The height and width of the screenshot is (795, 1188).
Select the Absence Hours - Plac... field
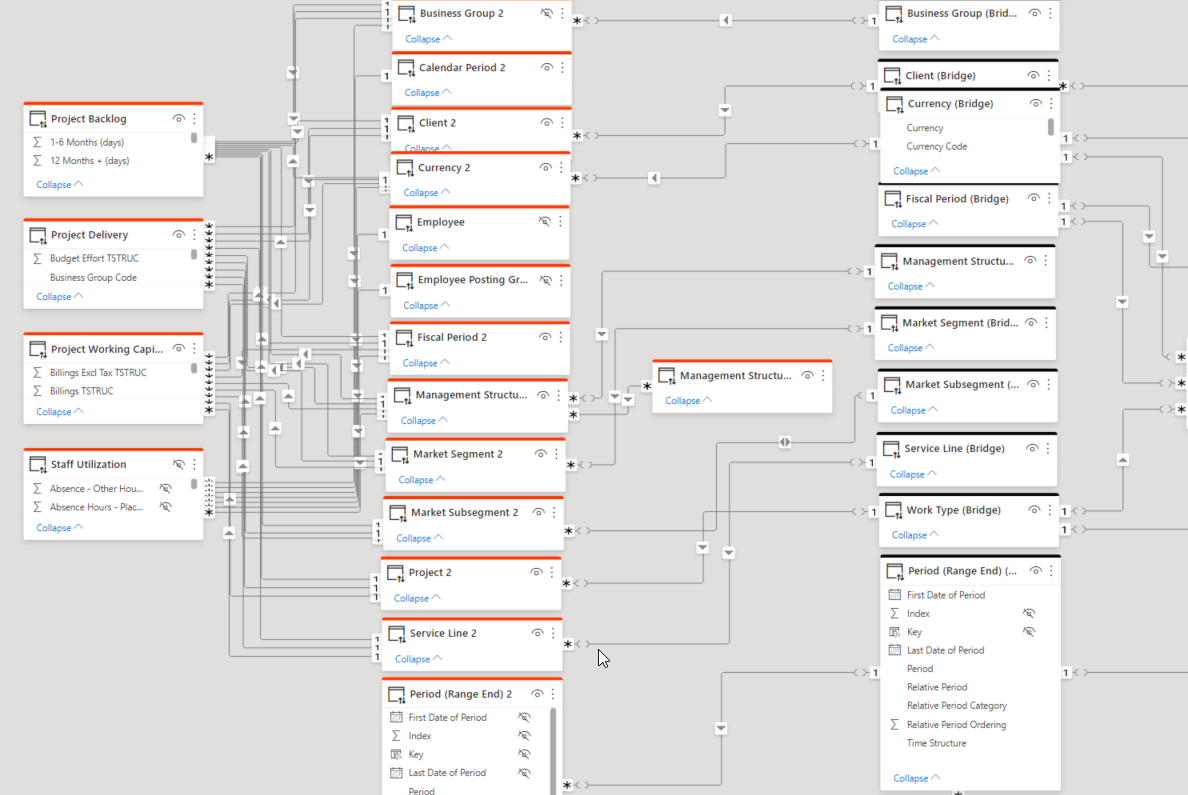tap(96, 508)
